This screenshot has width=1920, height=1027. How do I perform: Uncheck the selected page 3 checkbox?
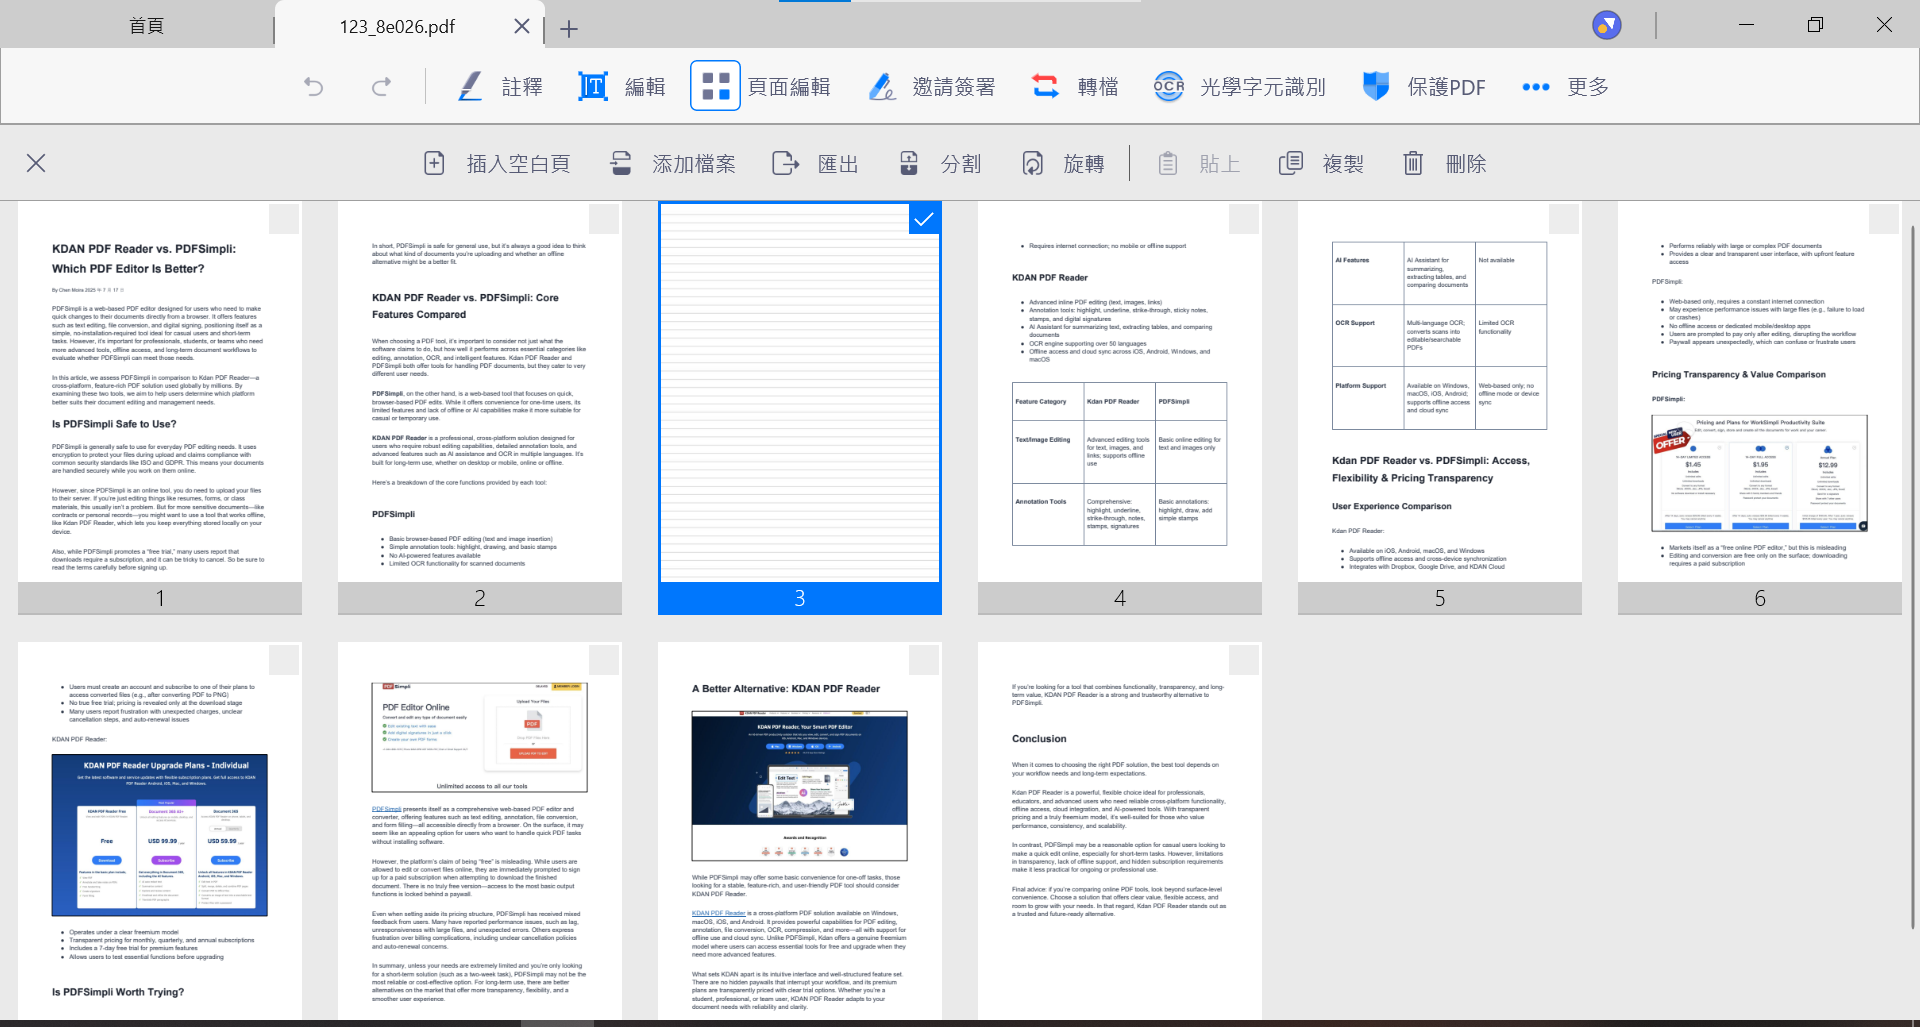pyautogui.click(x=924, y=219)
